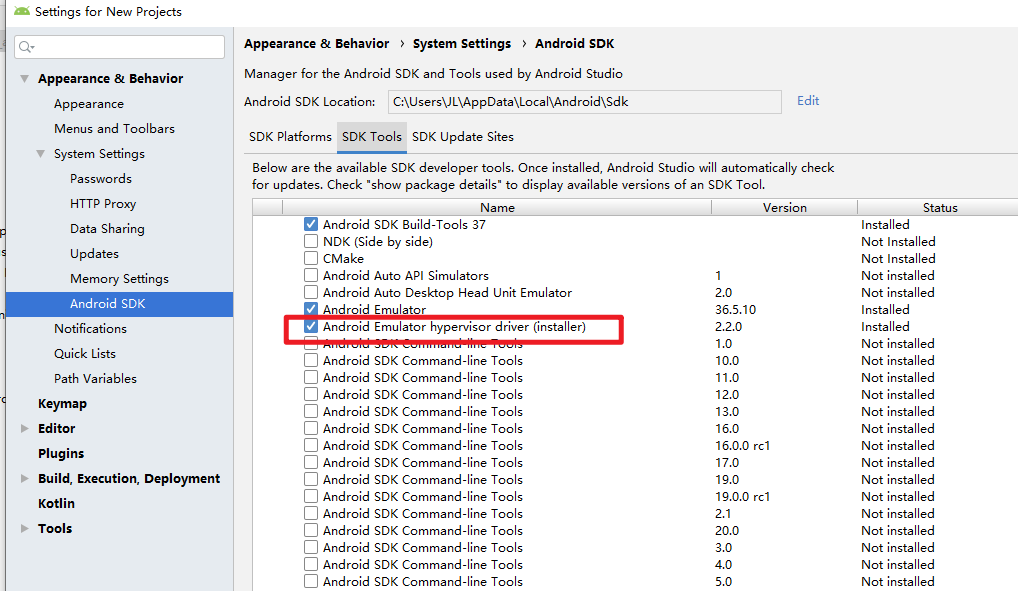Viewport: 1018px width, 591px height.
Task: Expand Build, Execution, Deployment section
Action: [25, 479]
